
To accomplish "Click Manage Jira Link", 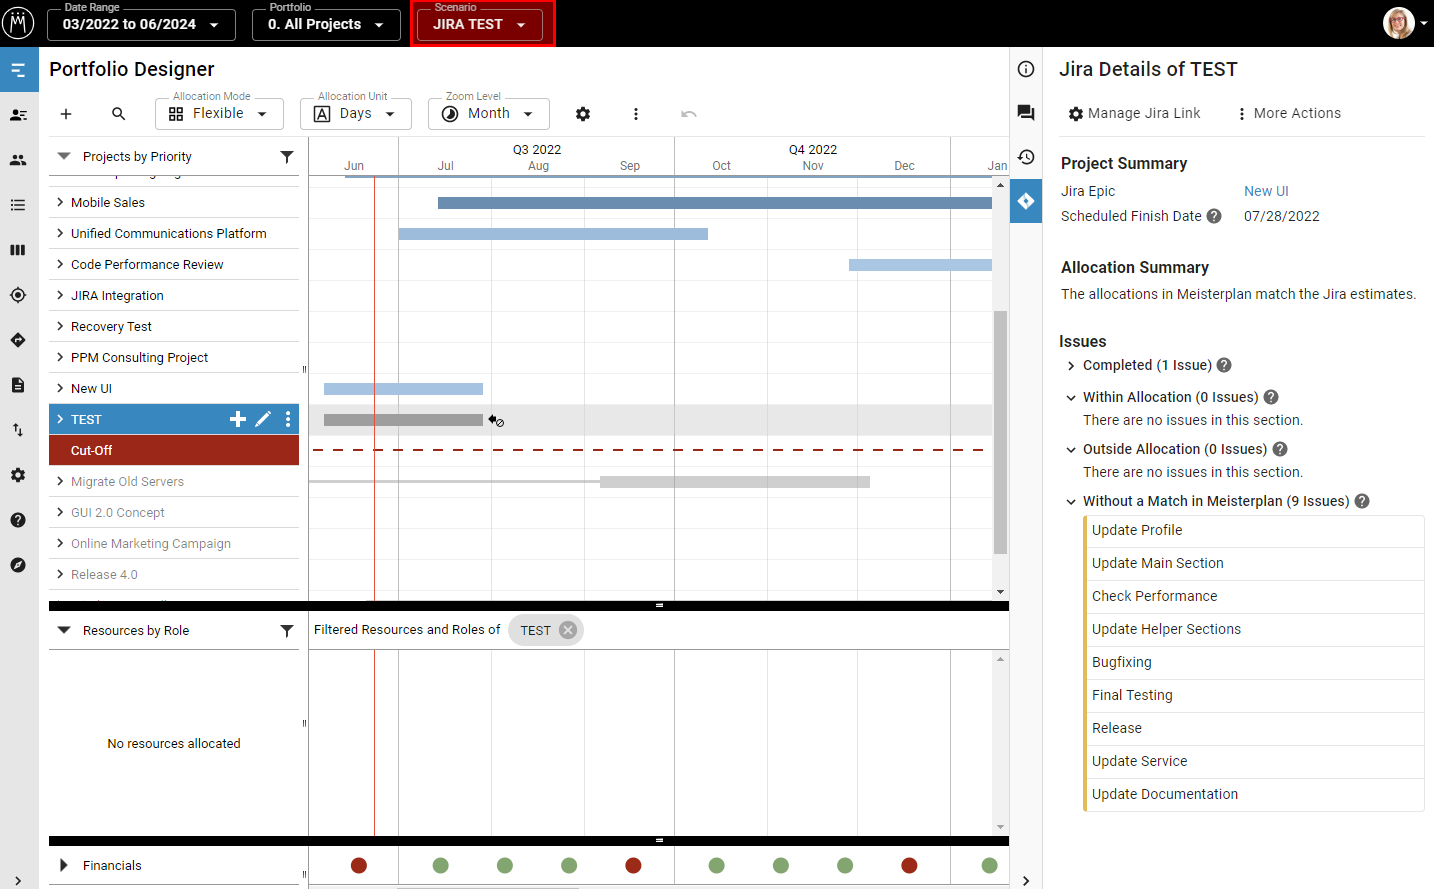I will click(1134, 114).
